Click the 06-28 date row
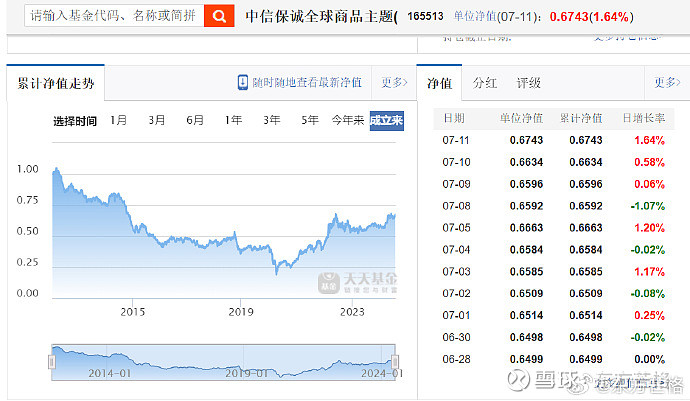690x401 pixels. 554,359
